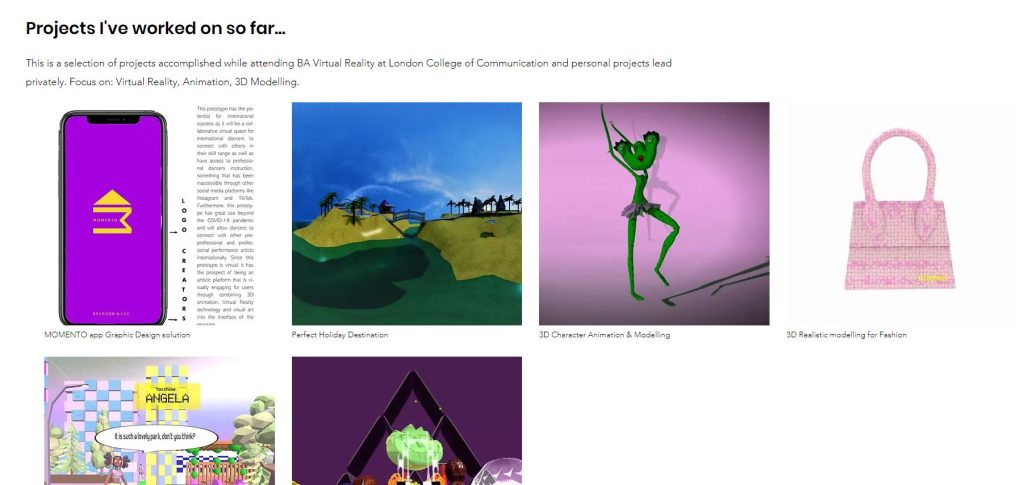Click the palm trees on the island
The height and width of the screenshot is (485, 1024).
(x=355, y=207)
